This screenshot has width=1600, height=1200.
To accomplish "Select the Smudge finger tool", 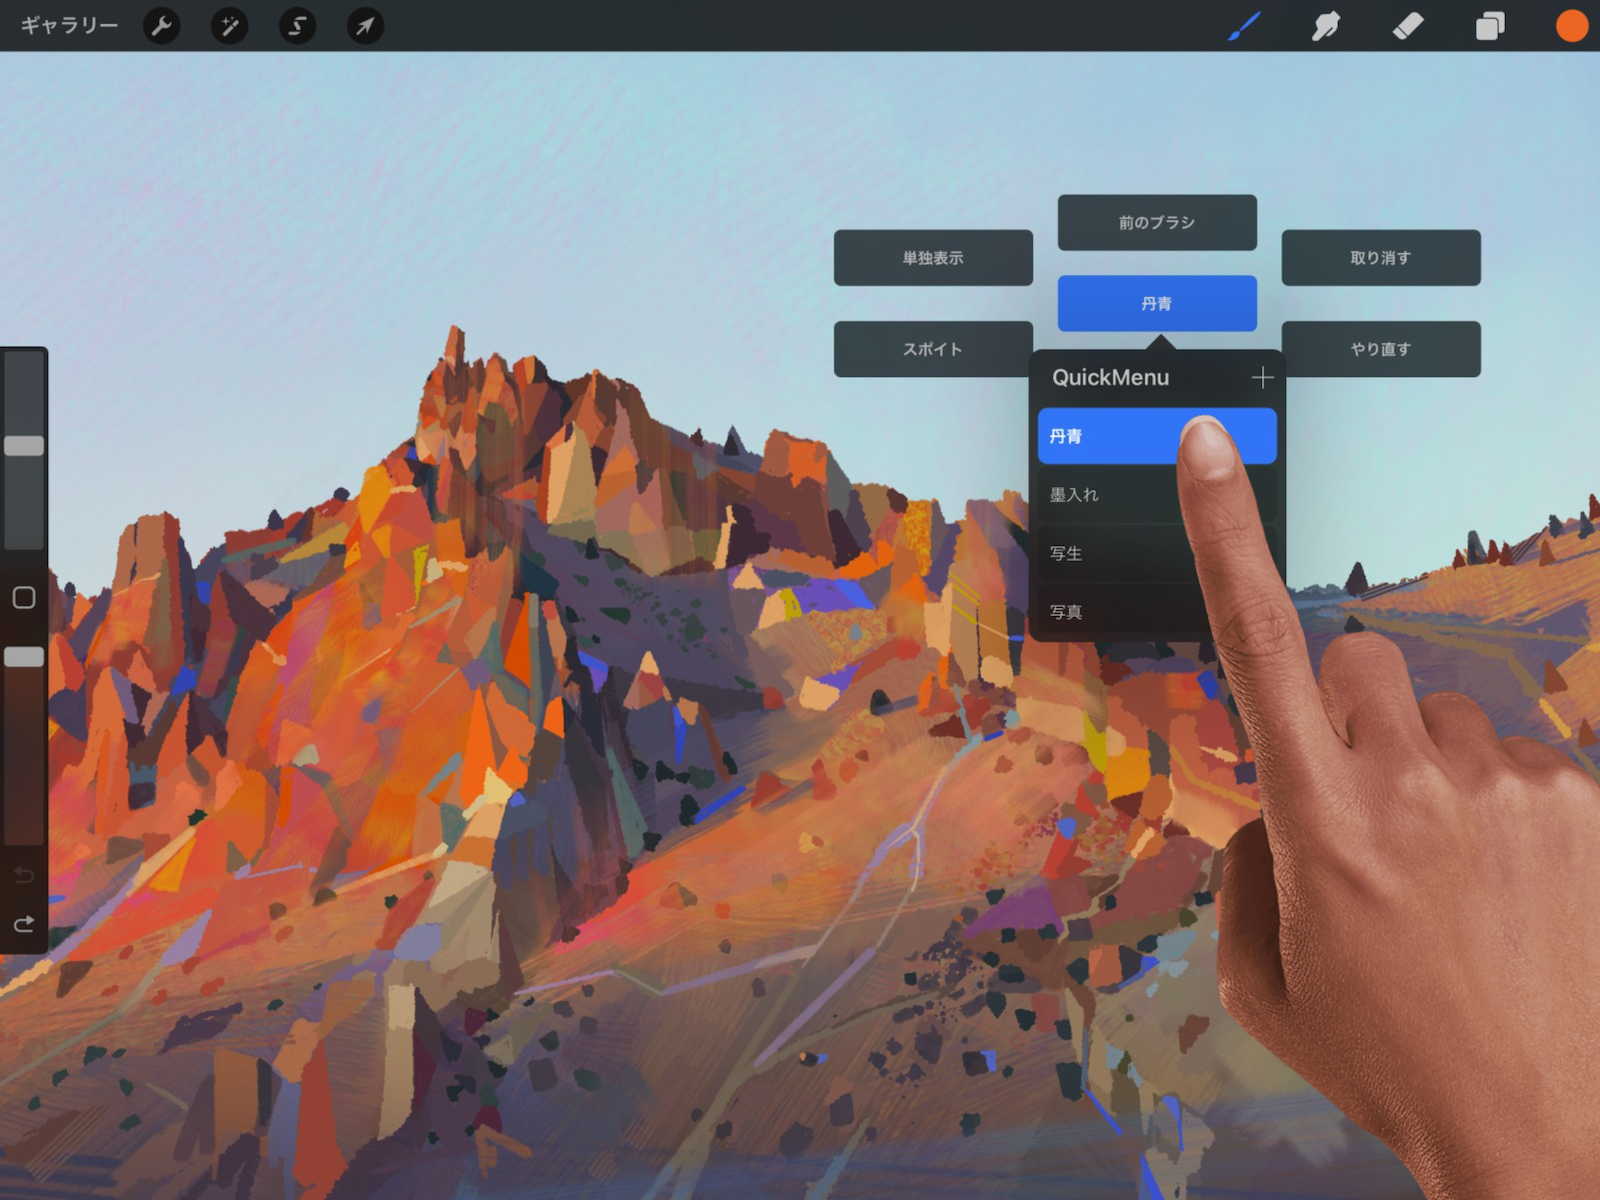I will [1326, 26].
